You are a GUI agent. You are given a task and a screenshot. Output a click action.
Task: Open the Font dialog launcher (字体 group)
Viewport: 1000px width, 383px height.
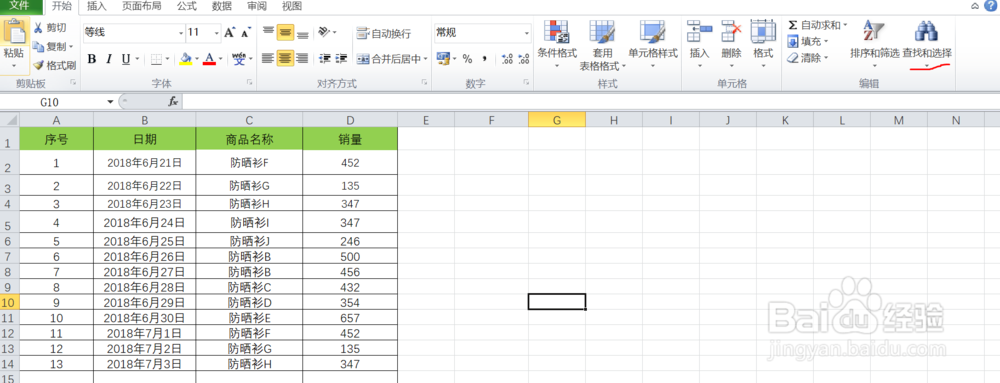[x=249, y=83]
